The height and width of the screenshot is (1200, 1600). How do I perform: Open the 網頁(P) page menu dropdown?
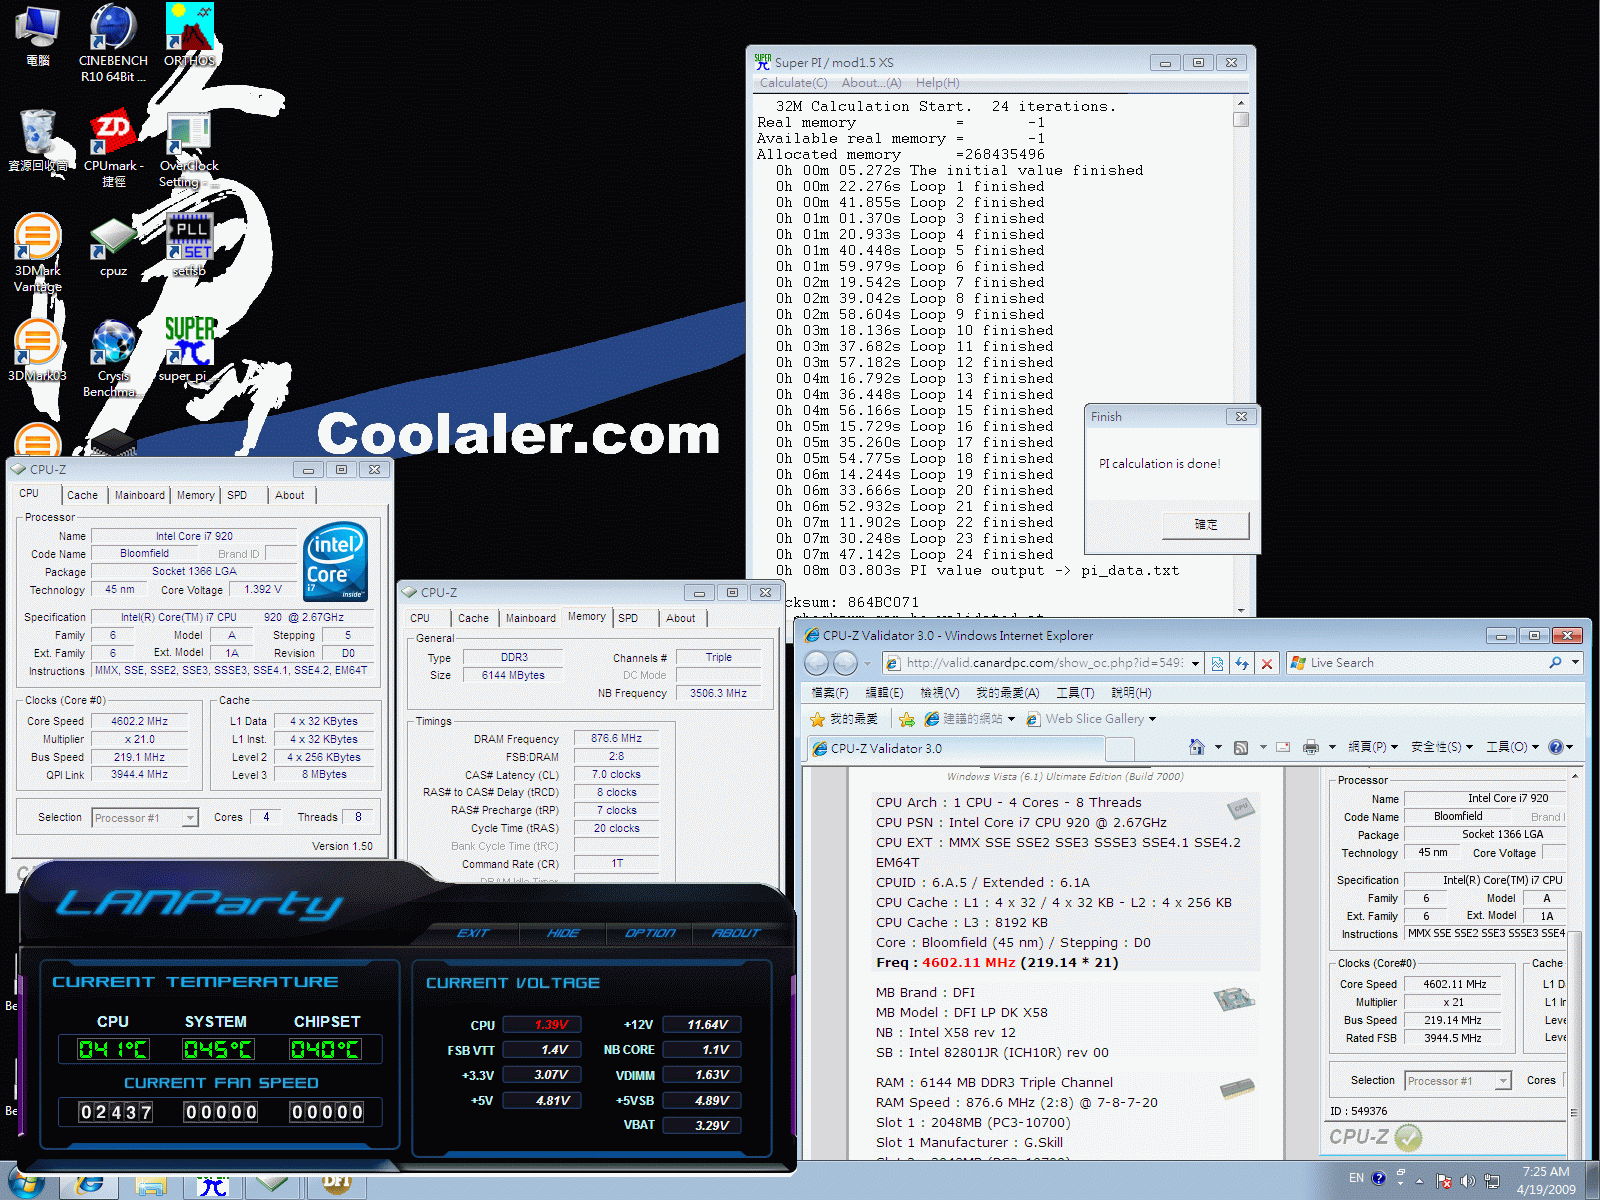pos(1373,747)
